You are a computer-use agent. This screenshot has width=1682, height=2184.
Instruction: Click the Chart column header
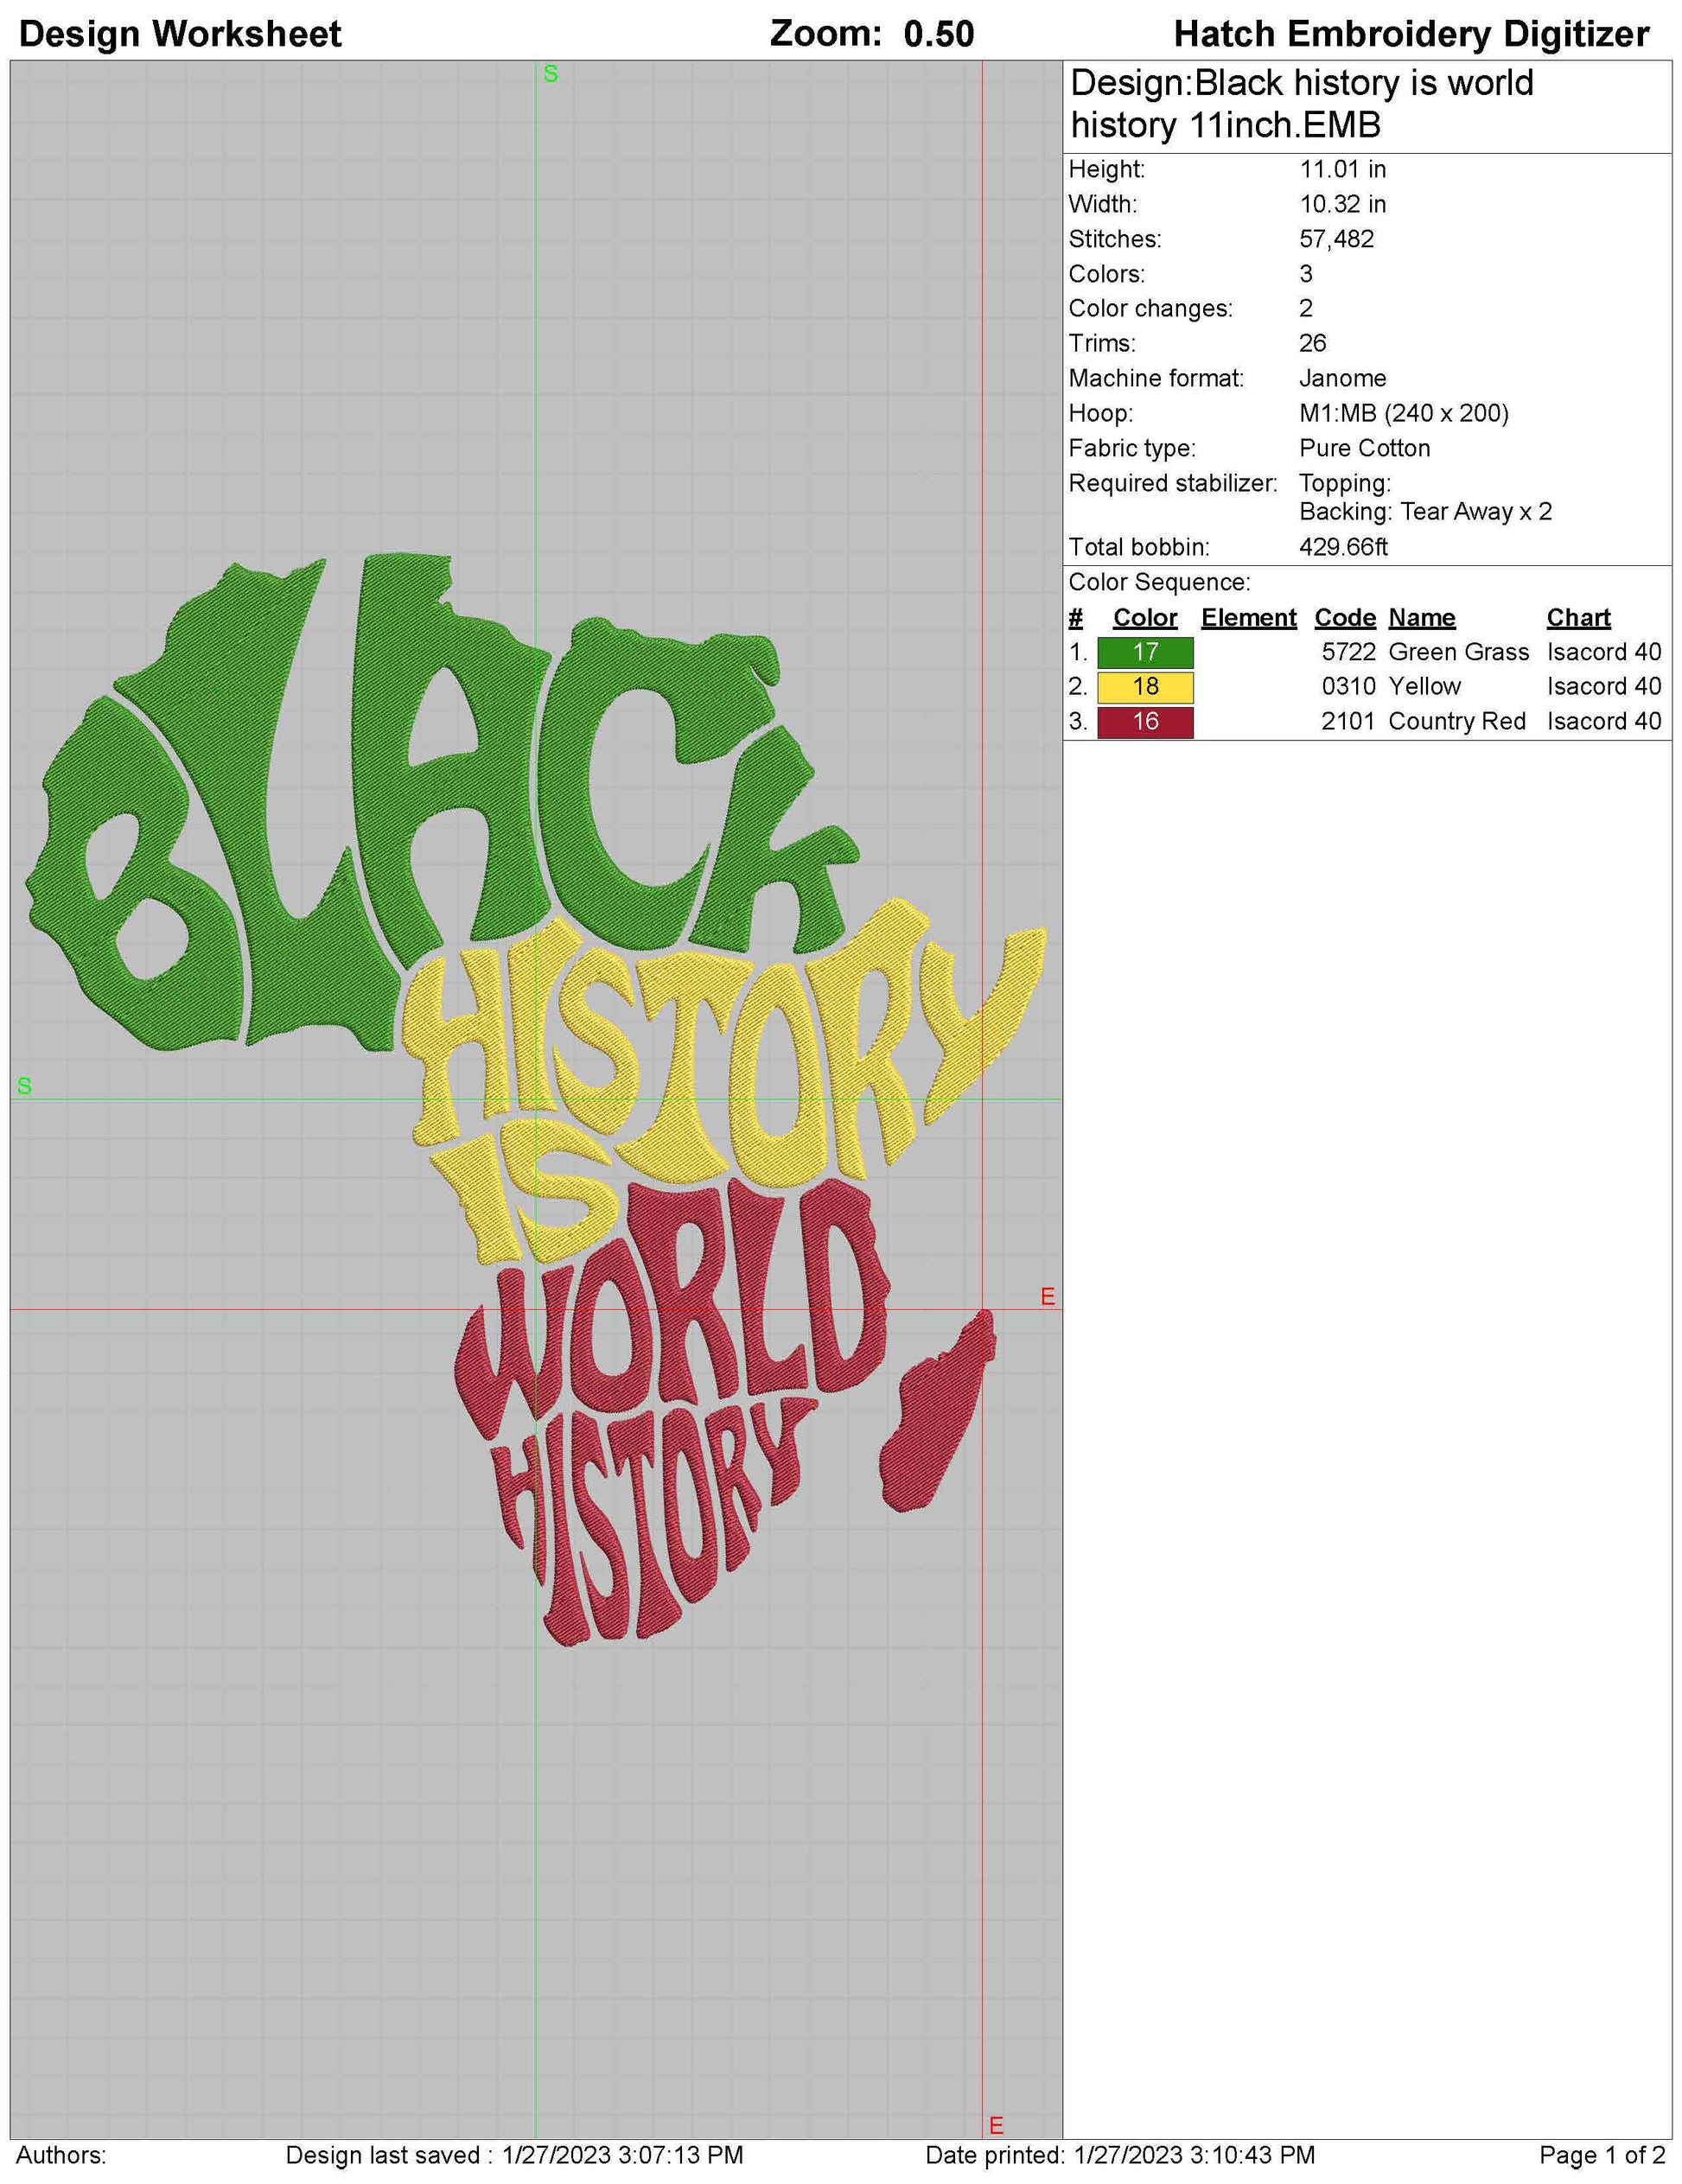pyautogui.click(x=1578, y=618)
